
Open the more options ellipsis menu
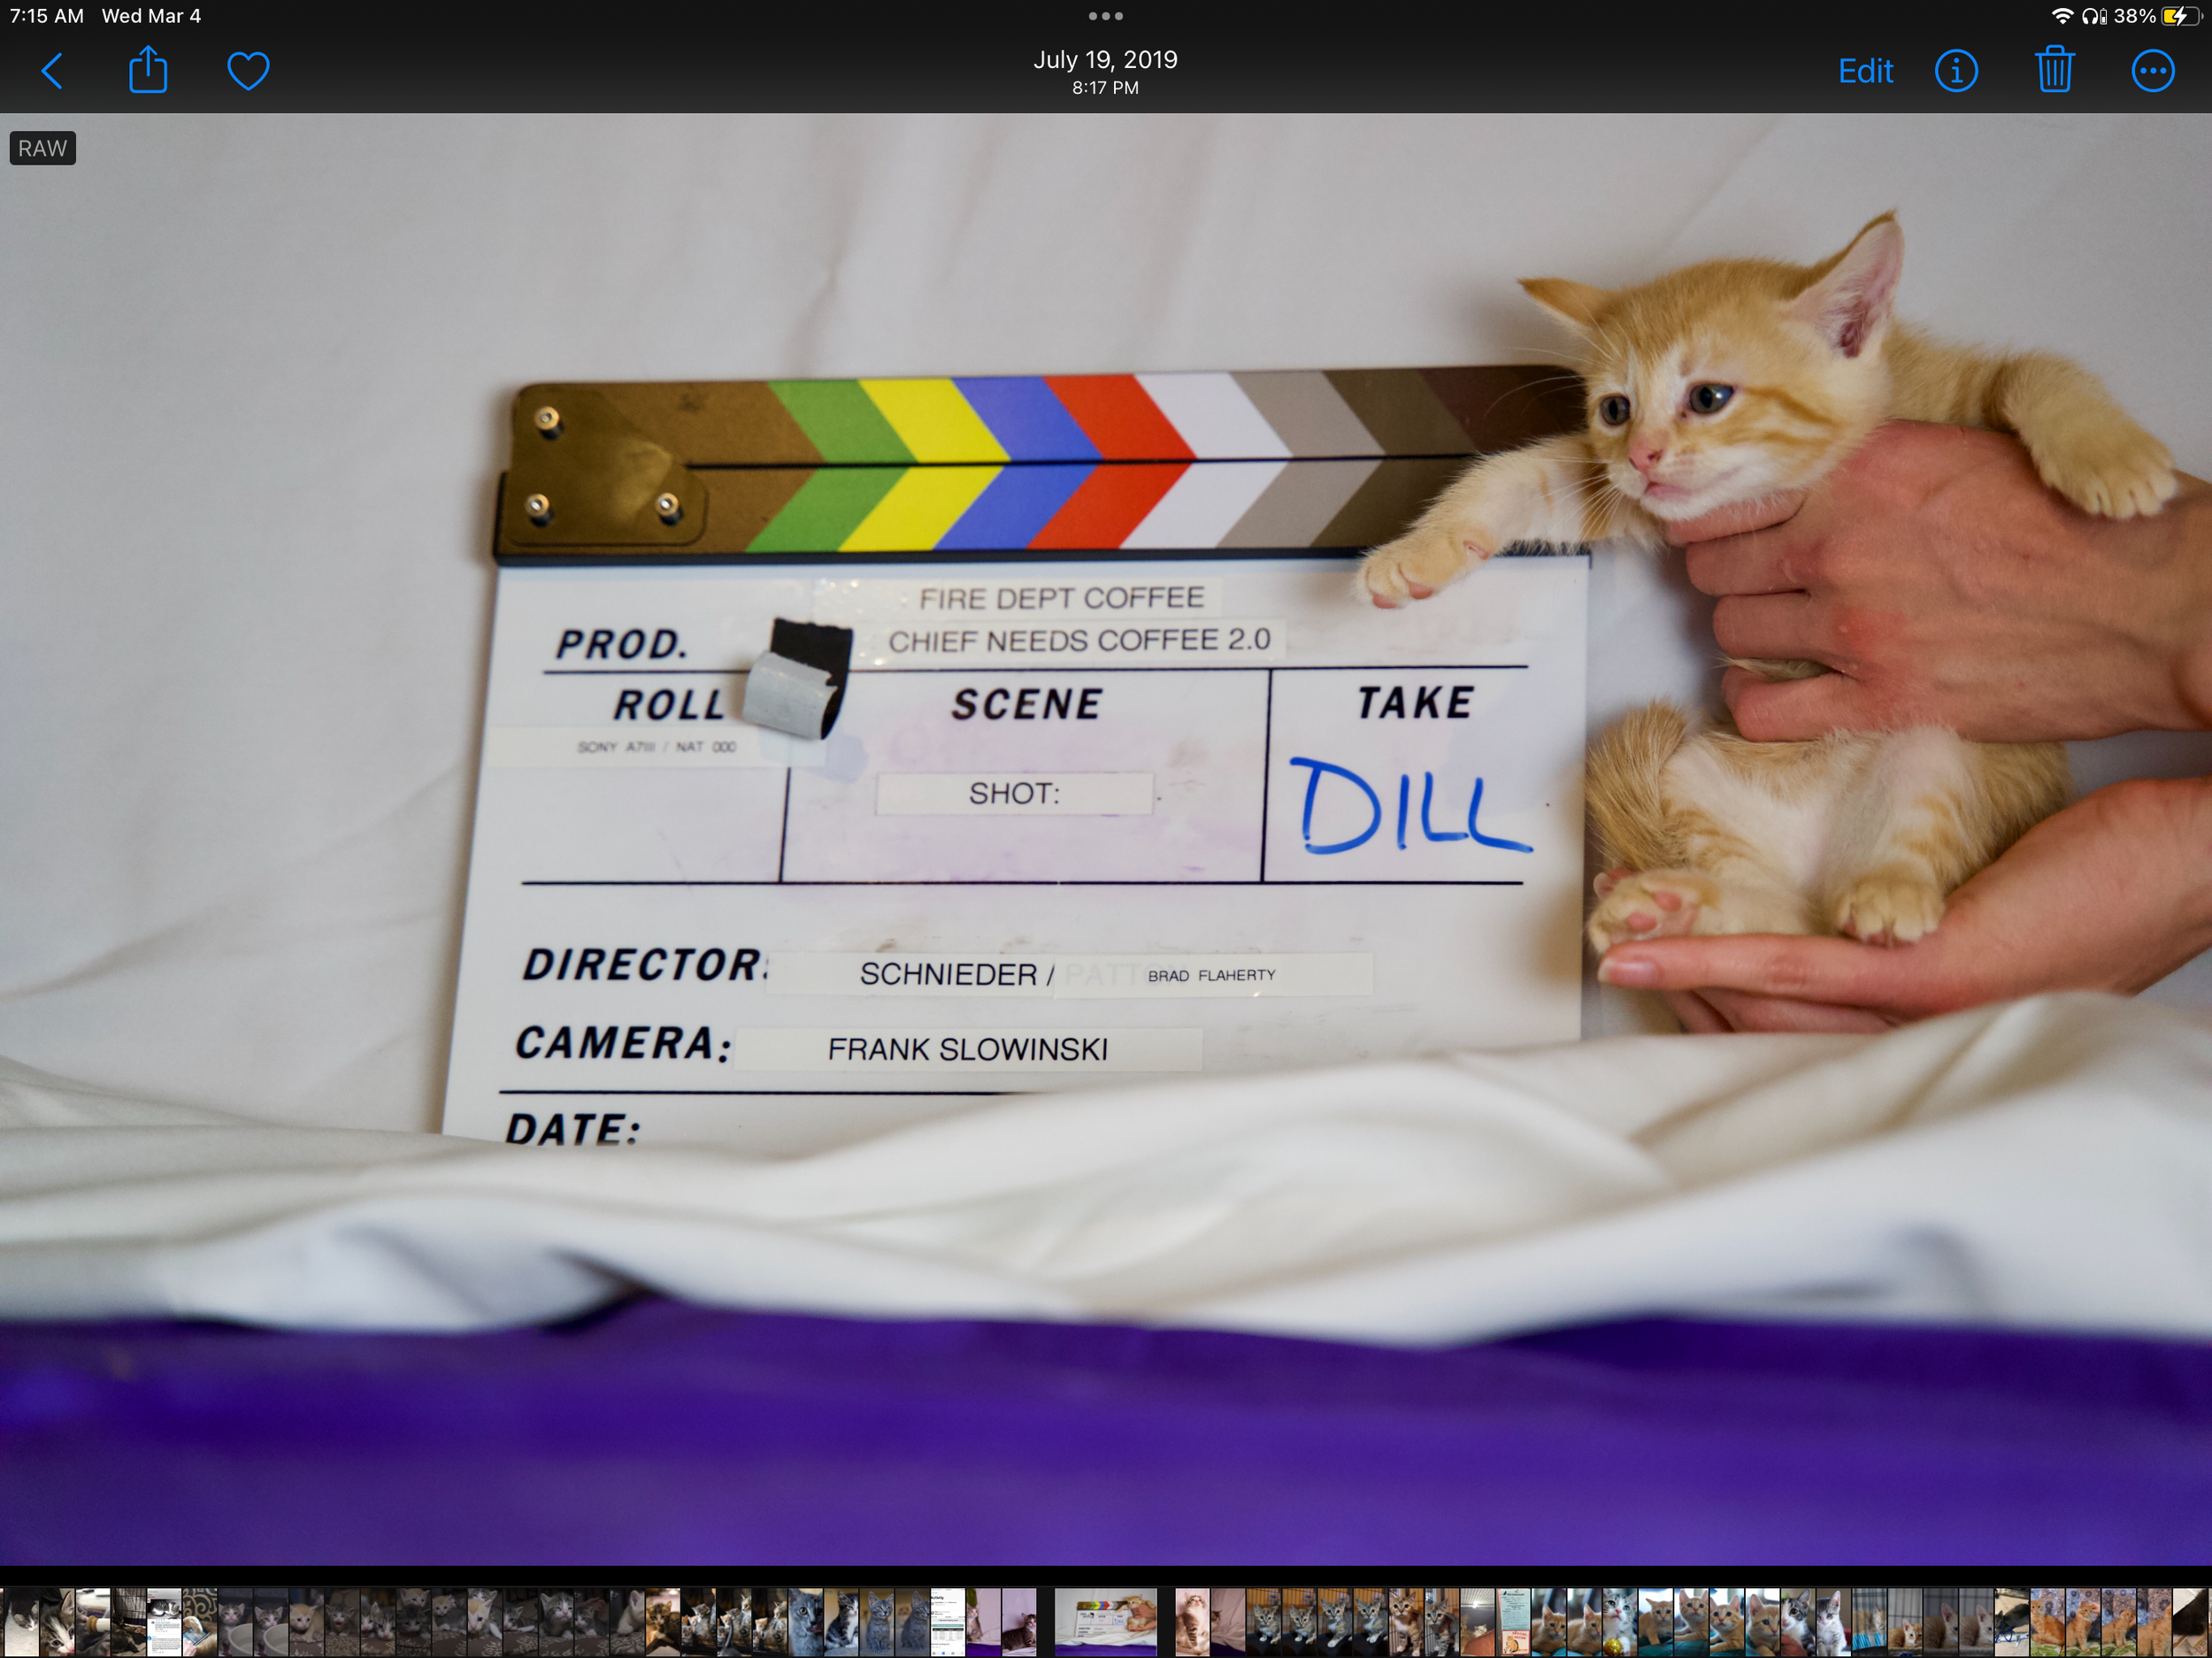(2152, 71)
